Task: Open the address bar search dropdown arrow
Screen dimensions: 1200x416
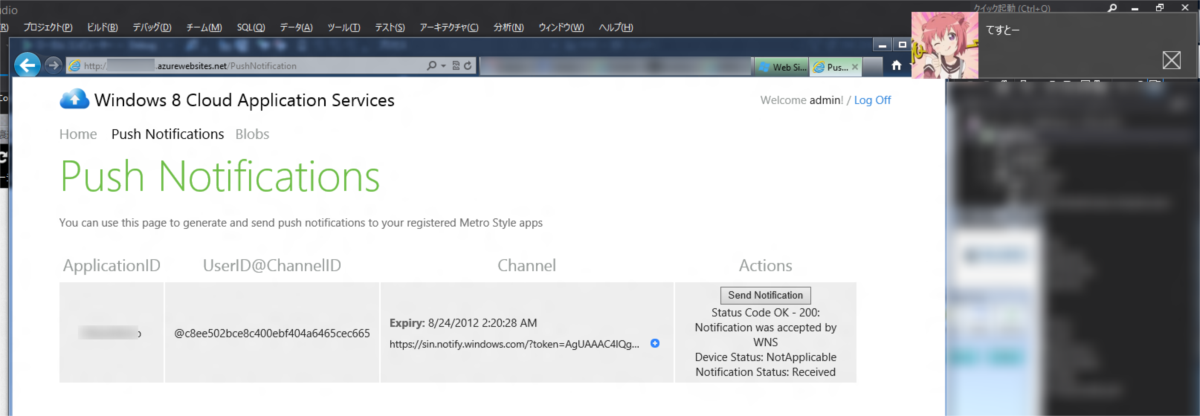Action: pyautogui.click(x=443, y=66)
